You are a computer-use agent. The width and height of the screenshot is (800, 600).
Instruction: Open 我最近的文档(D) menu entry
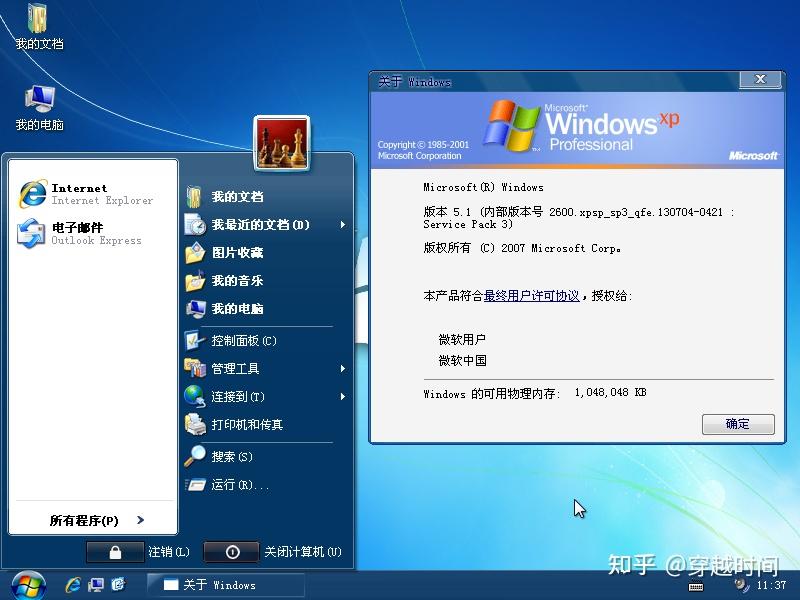[x=265, y=224]
